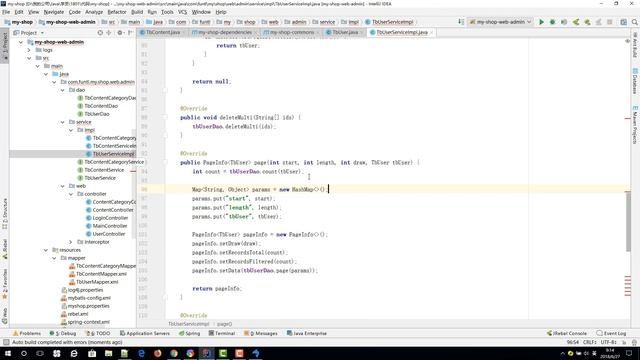Click the search everywhere magnifier icon
This screenshot has height=360, width=640.
pyautogui.click(x=635, y=22)
